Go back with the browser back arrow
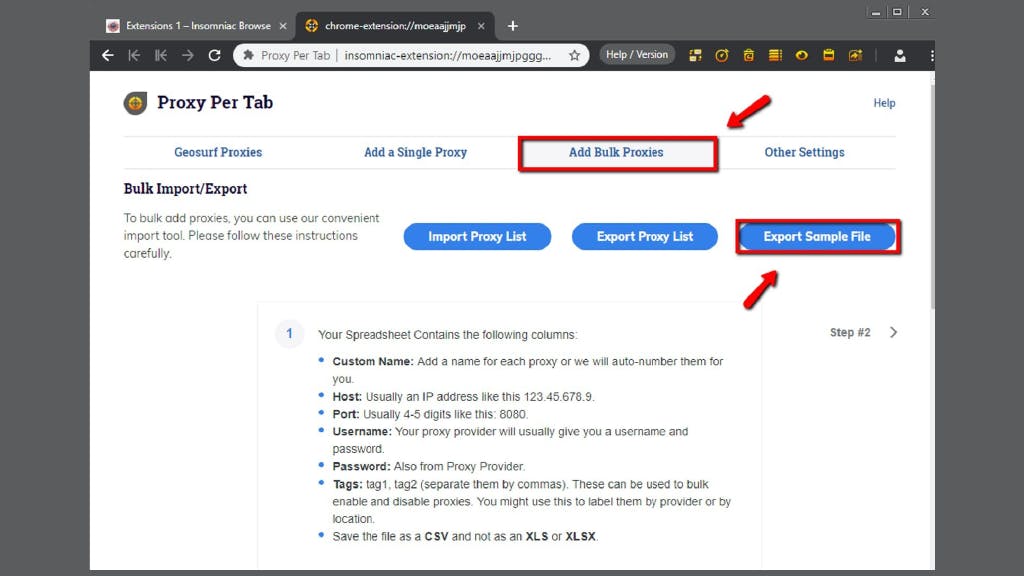The height and width of the screenshot is (576, 1024). coord(108,56)
